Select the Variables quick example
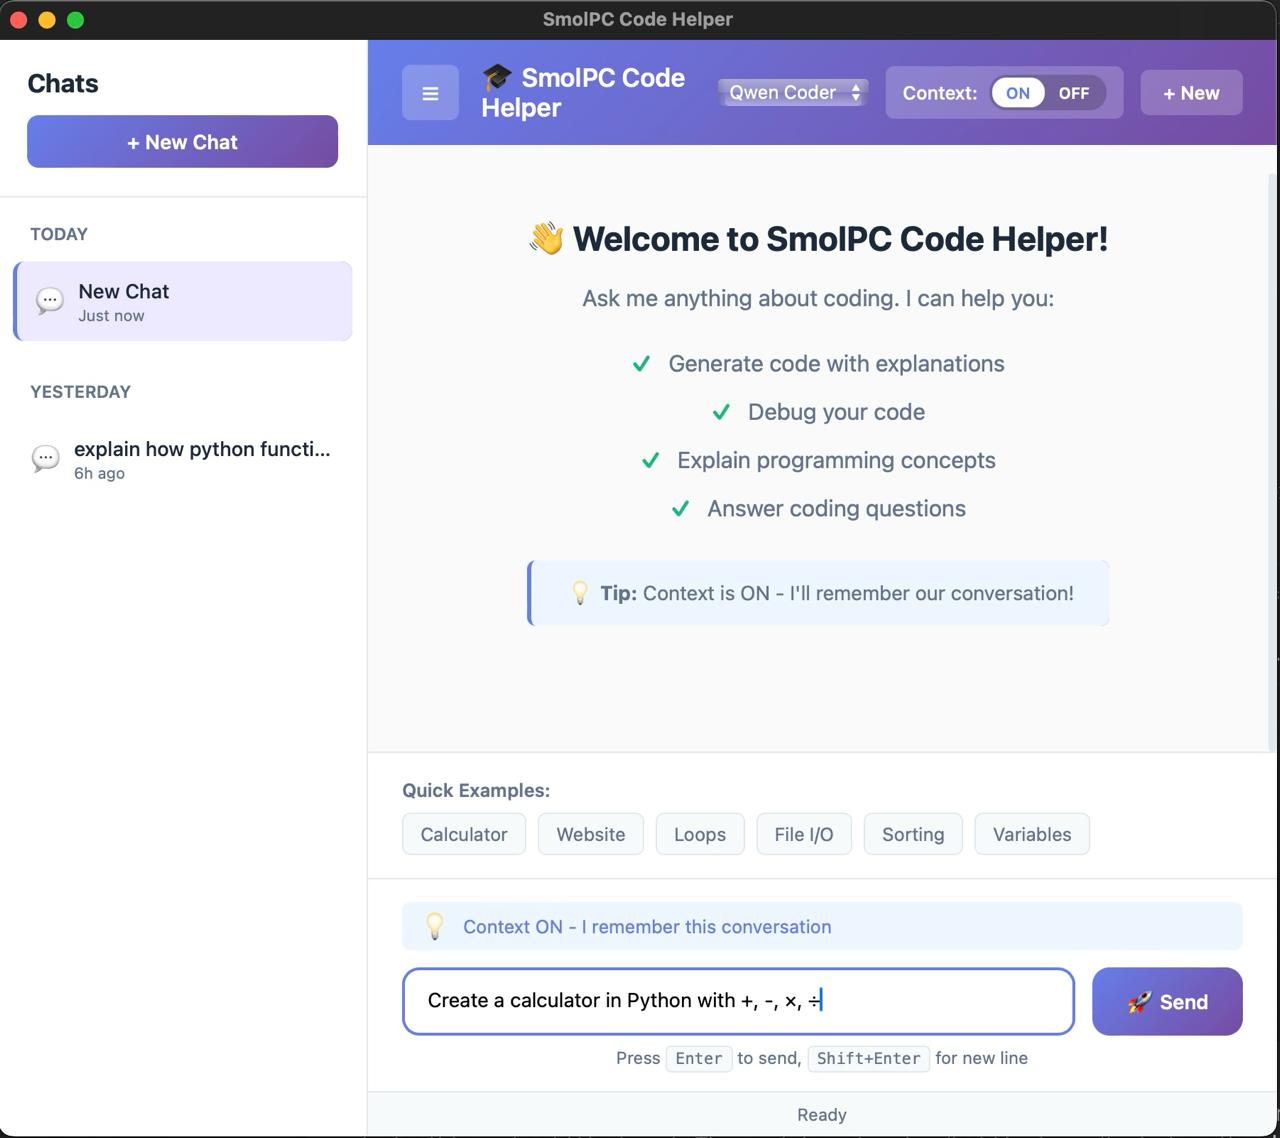Screen dimensions: 1280x1138 pyautogui.click(x=1032, y=834)
